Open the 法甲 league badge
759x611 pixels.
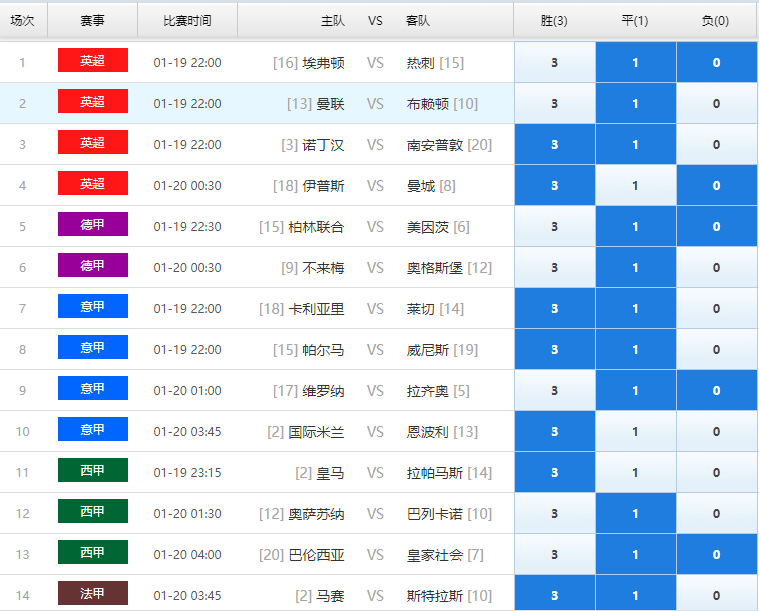click(x=93, y=593)
